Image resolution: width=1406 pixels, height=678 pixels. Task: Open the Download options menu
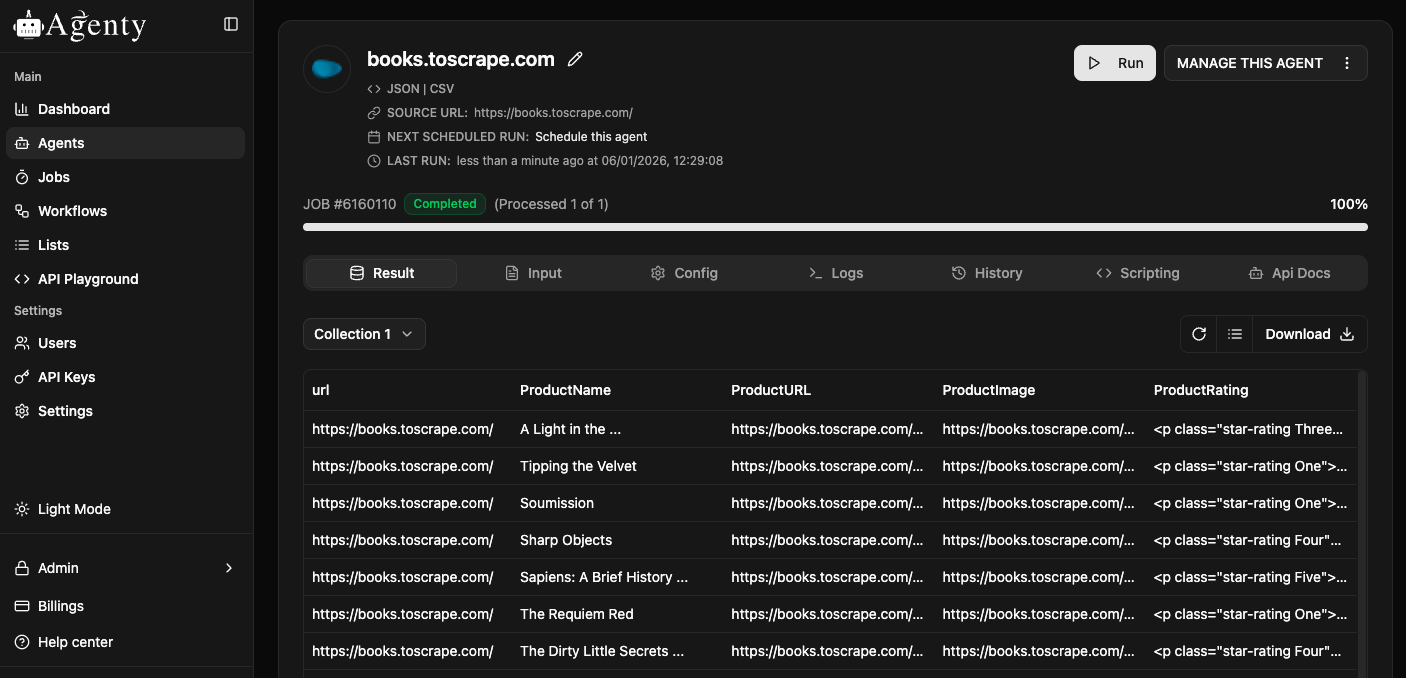point(1309,334)
